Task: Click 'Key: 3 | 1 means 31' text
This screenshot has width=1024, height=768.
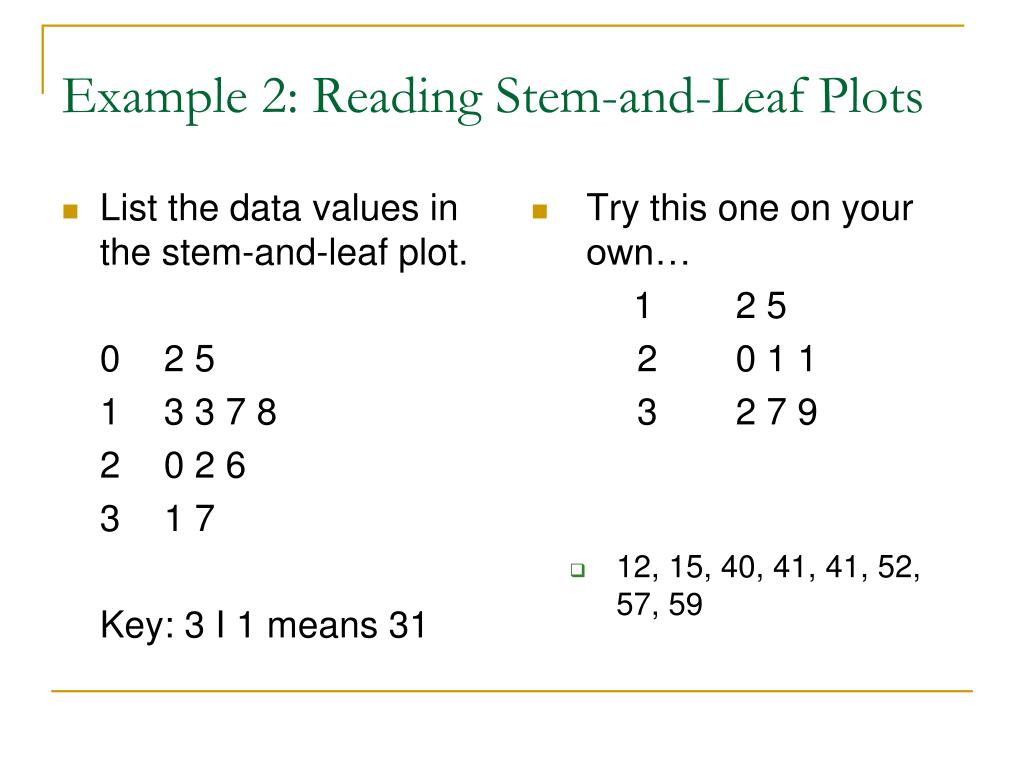Action: coord(263,626)
